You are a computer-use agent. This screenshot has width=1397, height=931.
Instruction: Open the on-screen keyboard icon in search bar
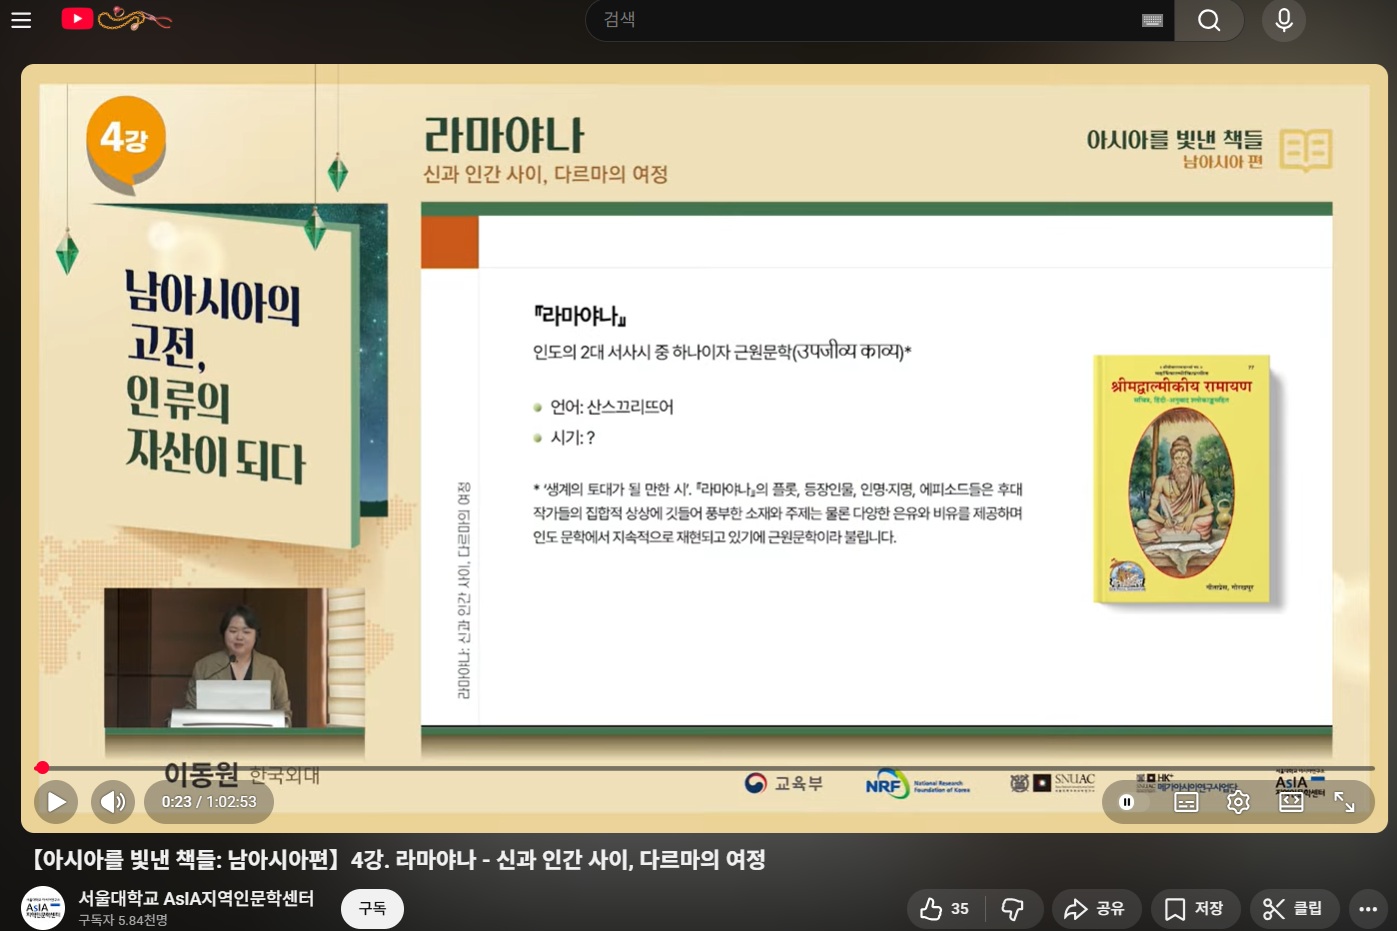click(x=1152, y=20)
